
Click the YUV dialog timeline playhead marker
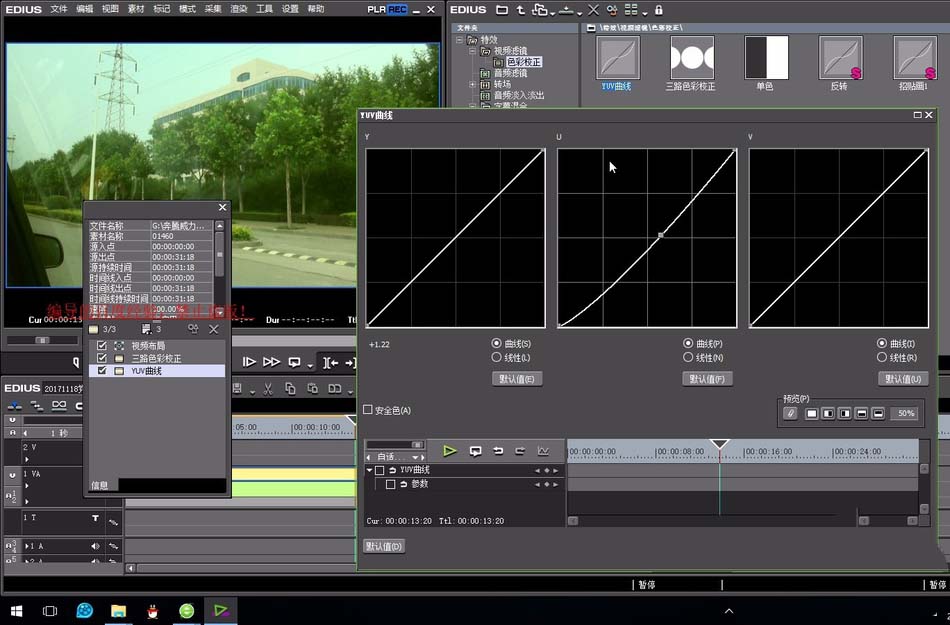(719, 444)
